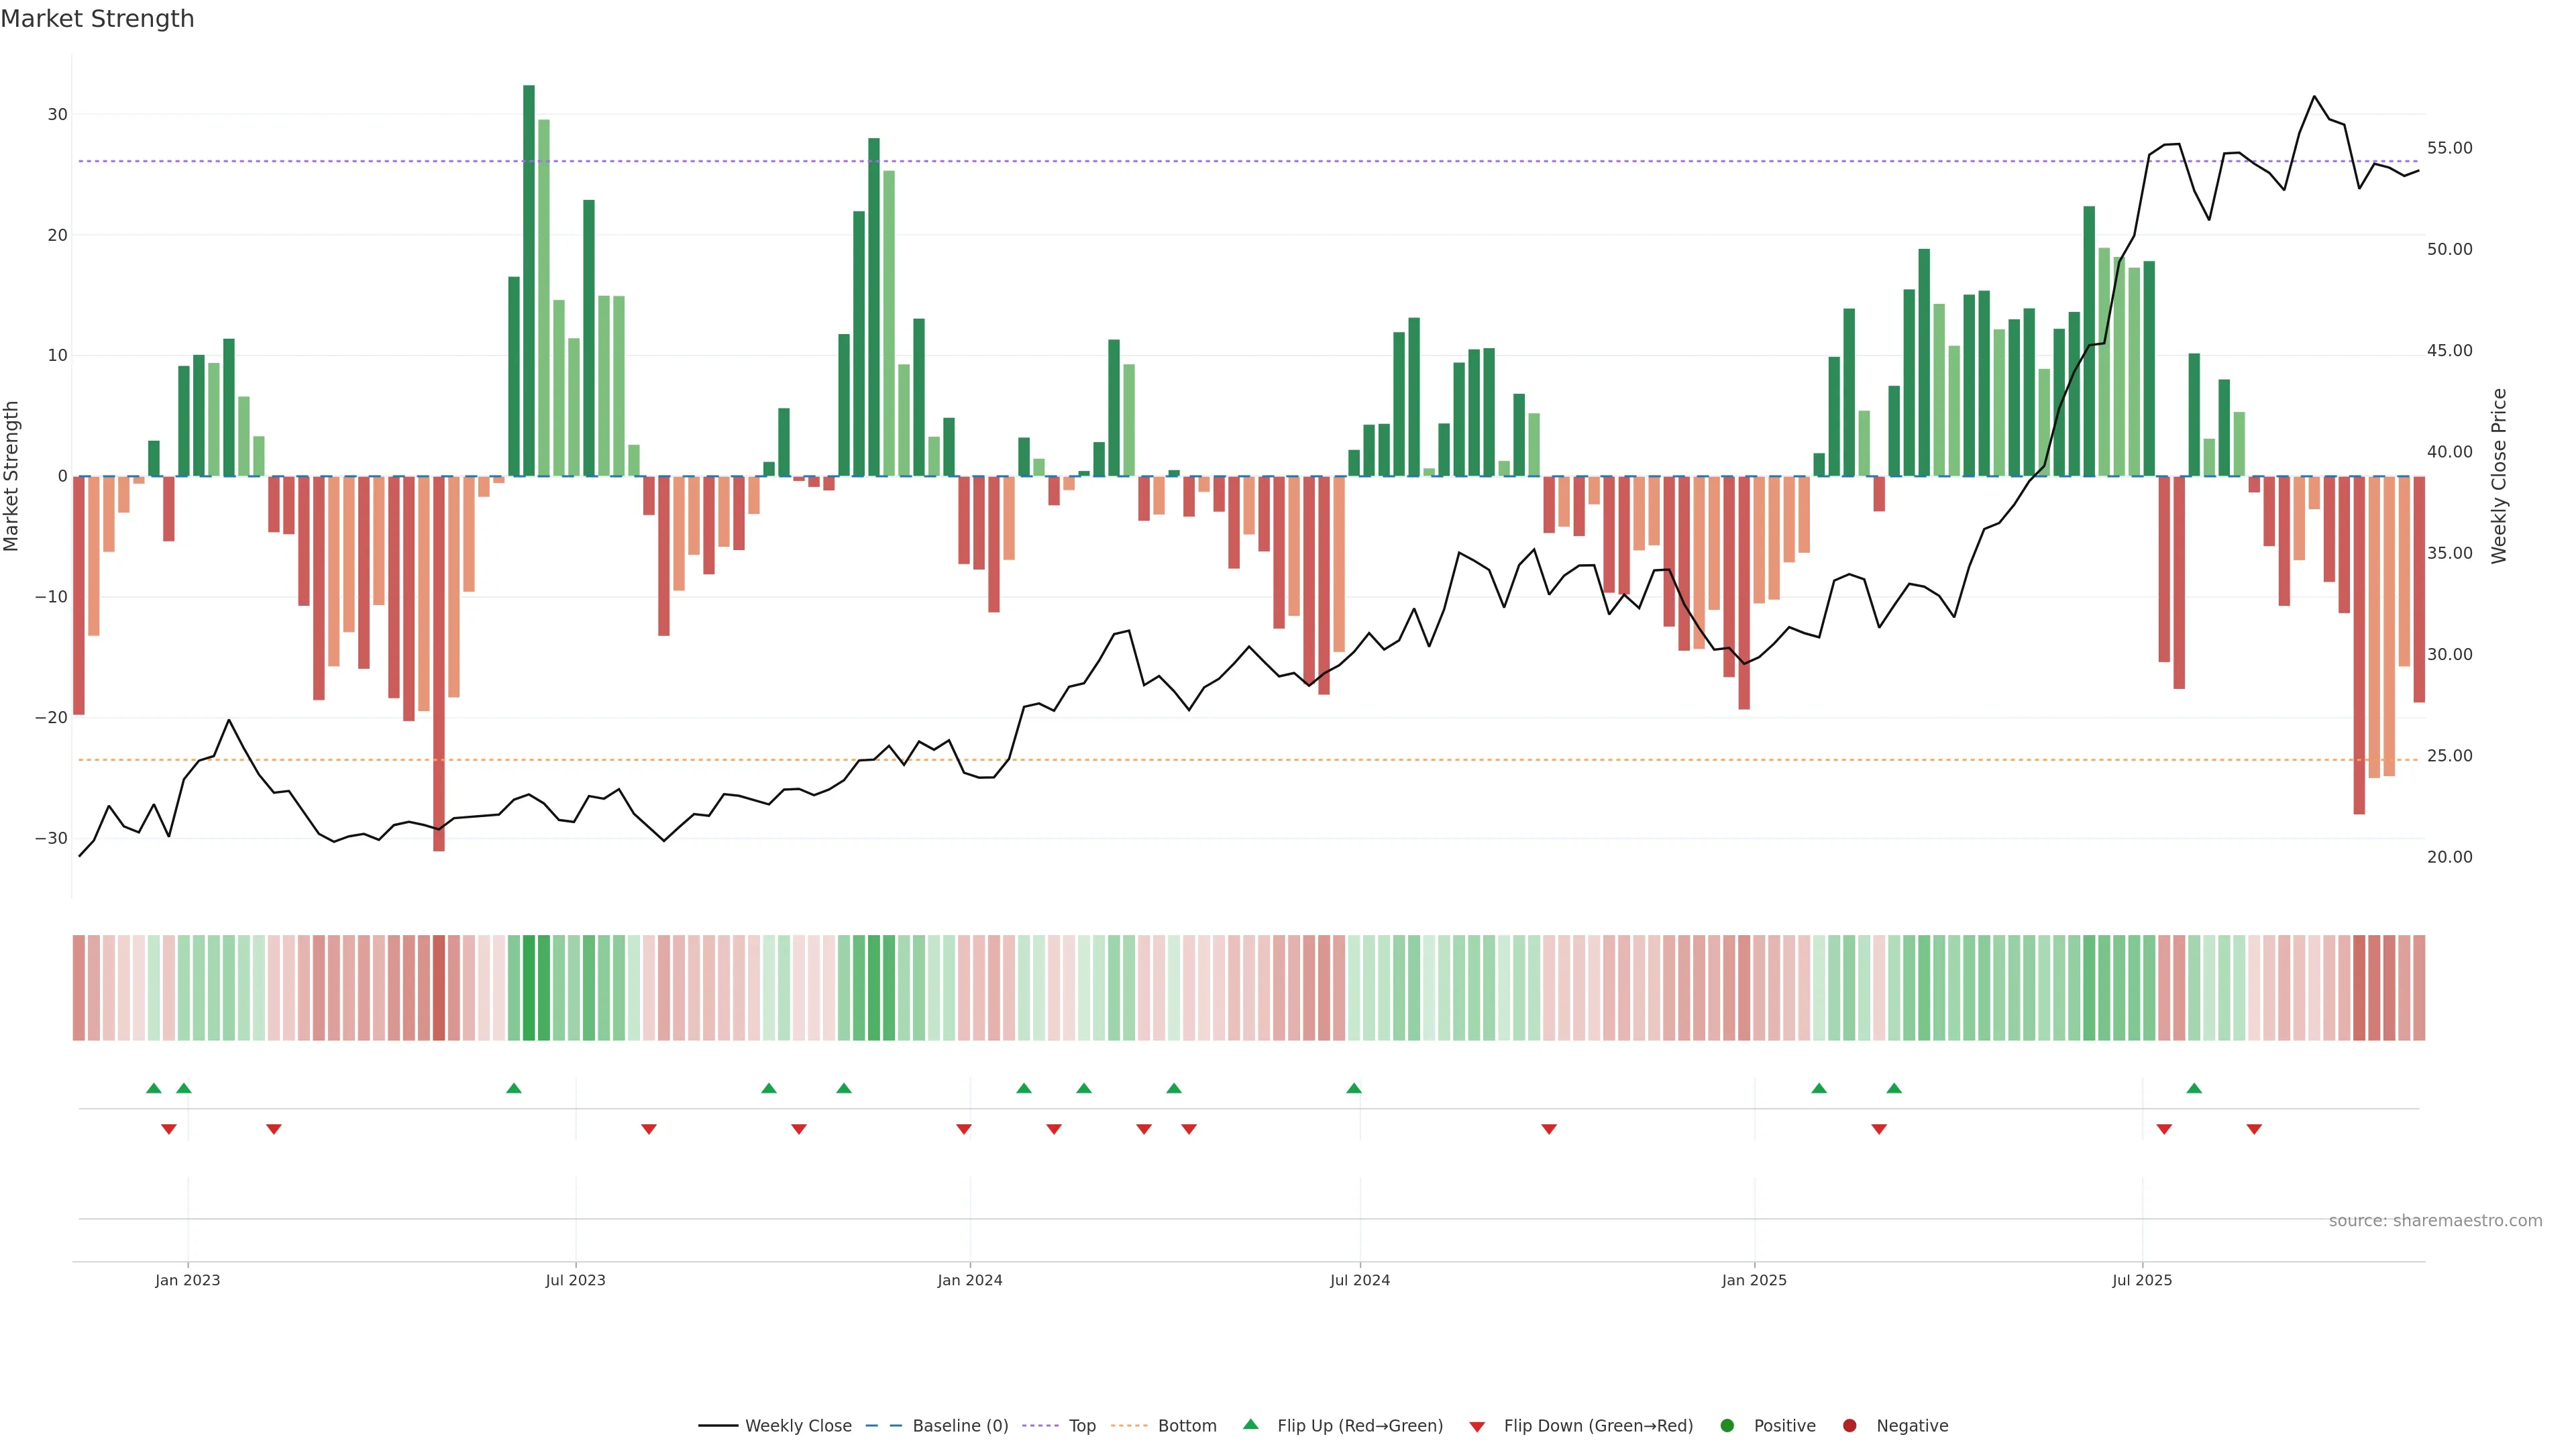This screenshot has width=2576, height=1449.
Task: Click the Market Strength chart title
Action: (97, 18)
